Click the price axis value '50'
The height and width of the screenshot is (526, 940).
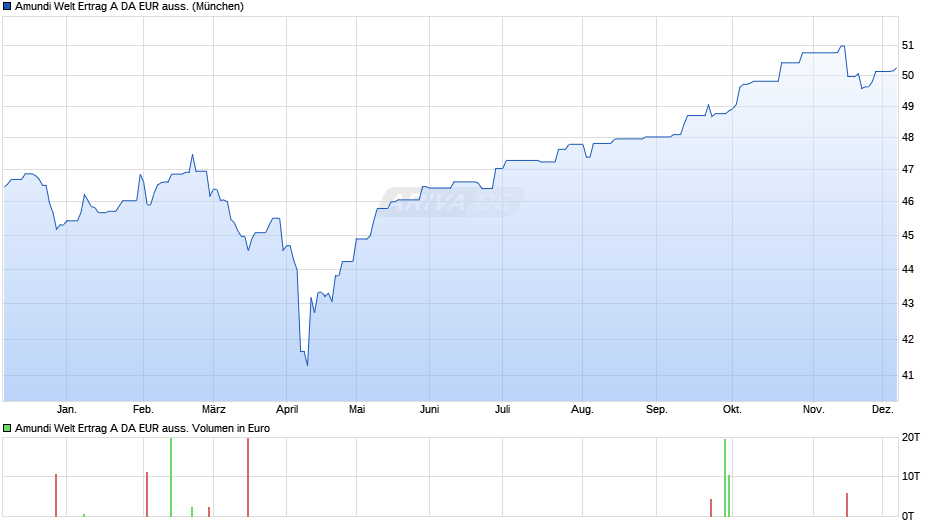point(908,76)
